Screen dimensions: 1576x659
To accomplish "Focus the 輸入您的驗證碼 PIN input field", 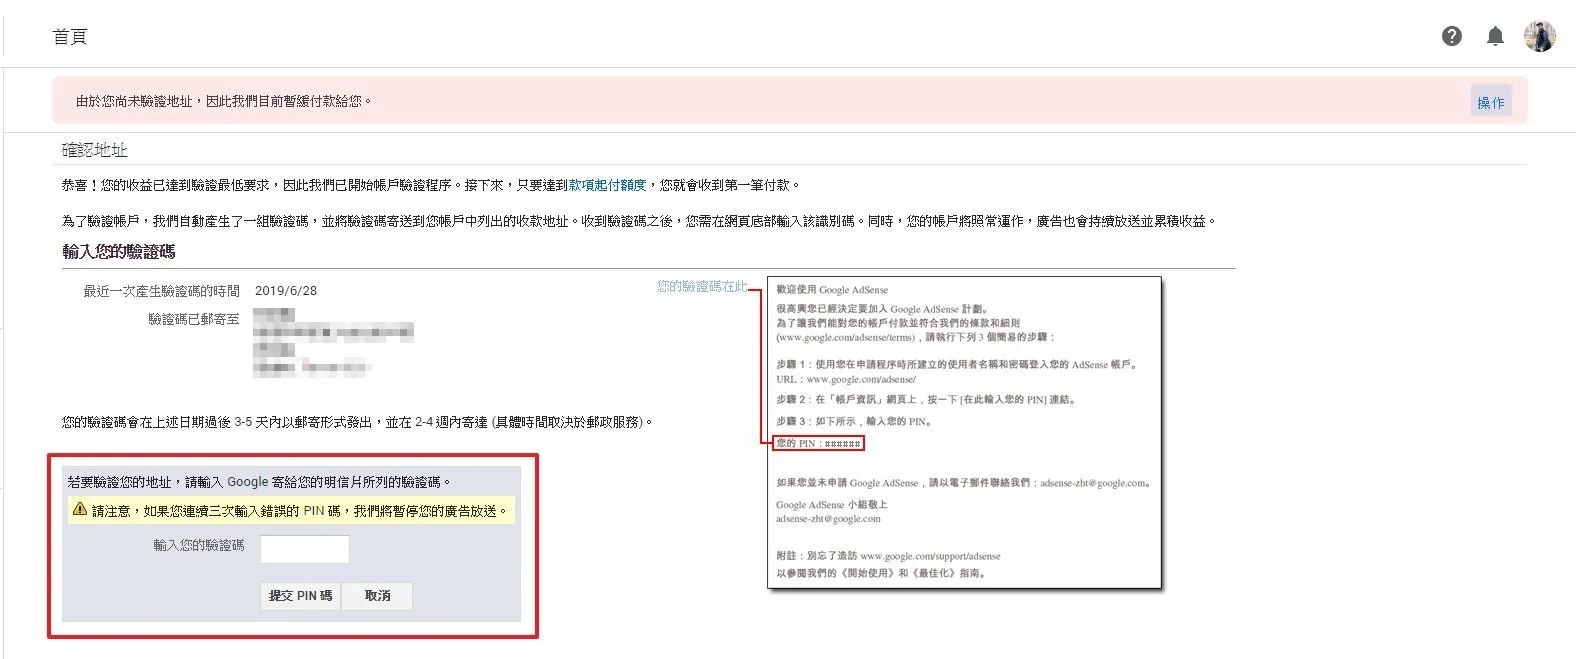I will [305, 549].
